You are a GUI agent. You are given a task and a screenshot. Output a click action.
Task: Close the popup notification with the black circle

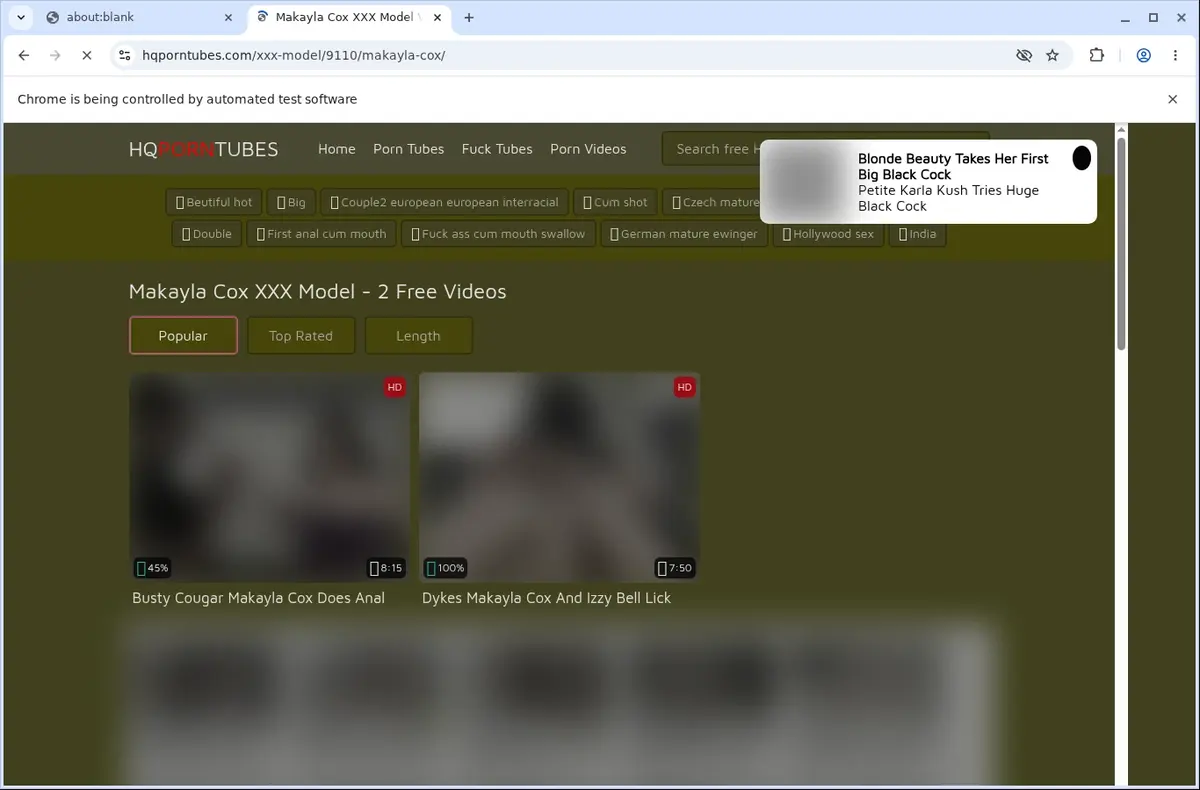(1081, 158)
